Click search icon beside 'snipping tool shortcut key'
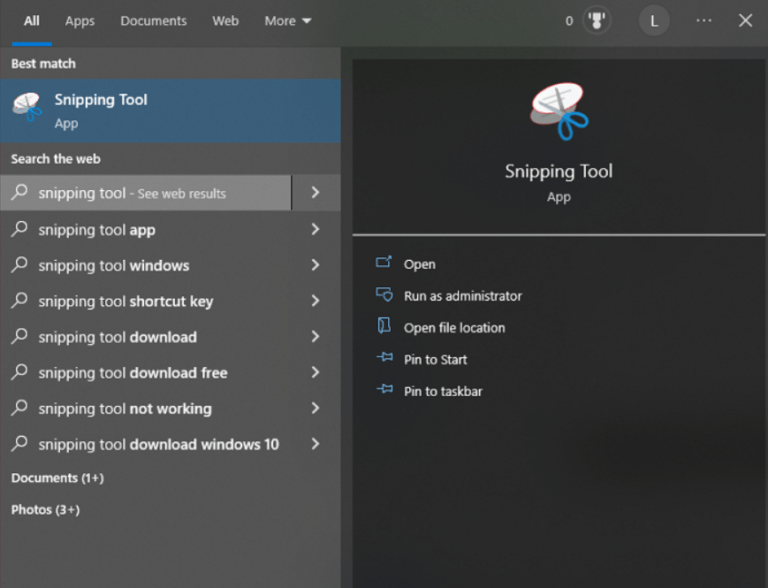The width and height of the screenshot is (768, 588). tap(20, 300)
